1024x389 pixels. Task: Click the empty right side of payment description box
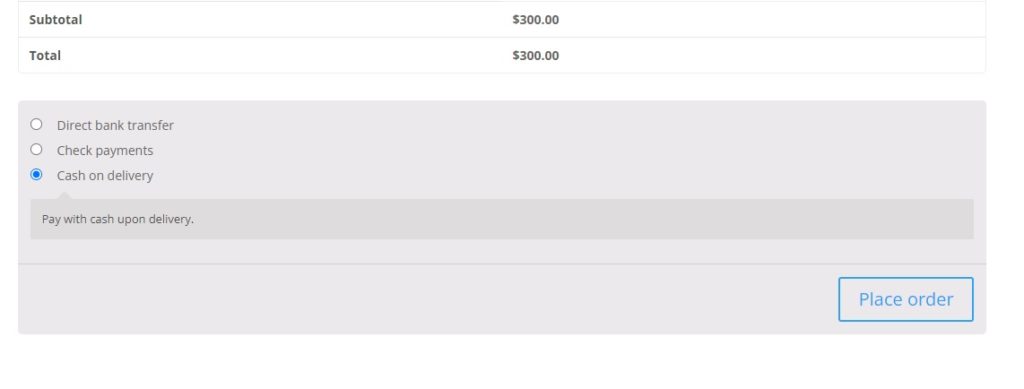(653, 219)
